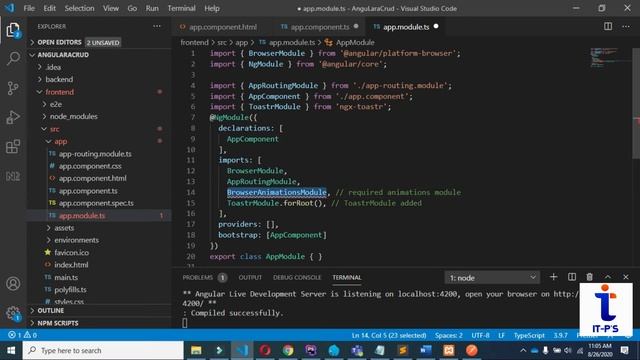Create a new terminal with plus icon

click(x=553, y=277)
